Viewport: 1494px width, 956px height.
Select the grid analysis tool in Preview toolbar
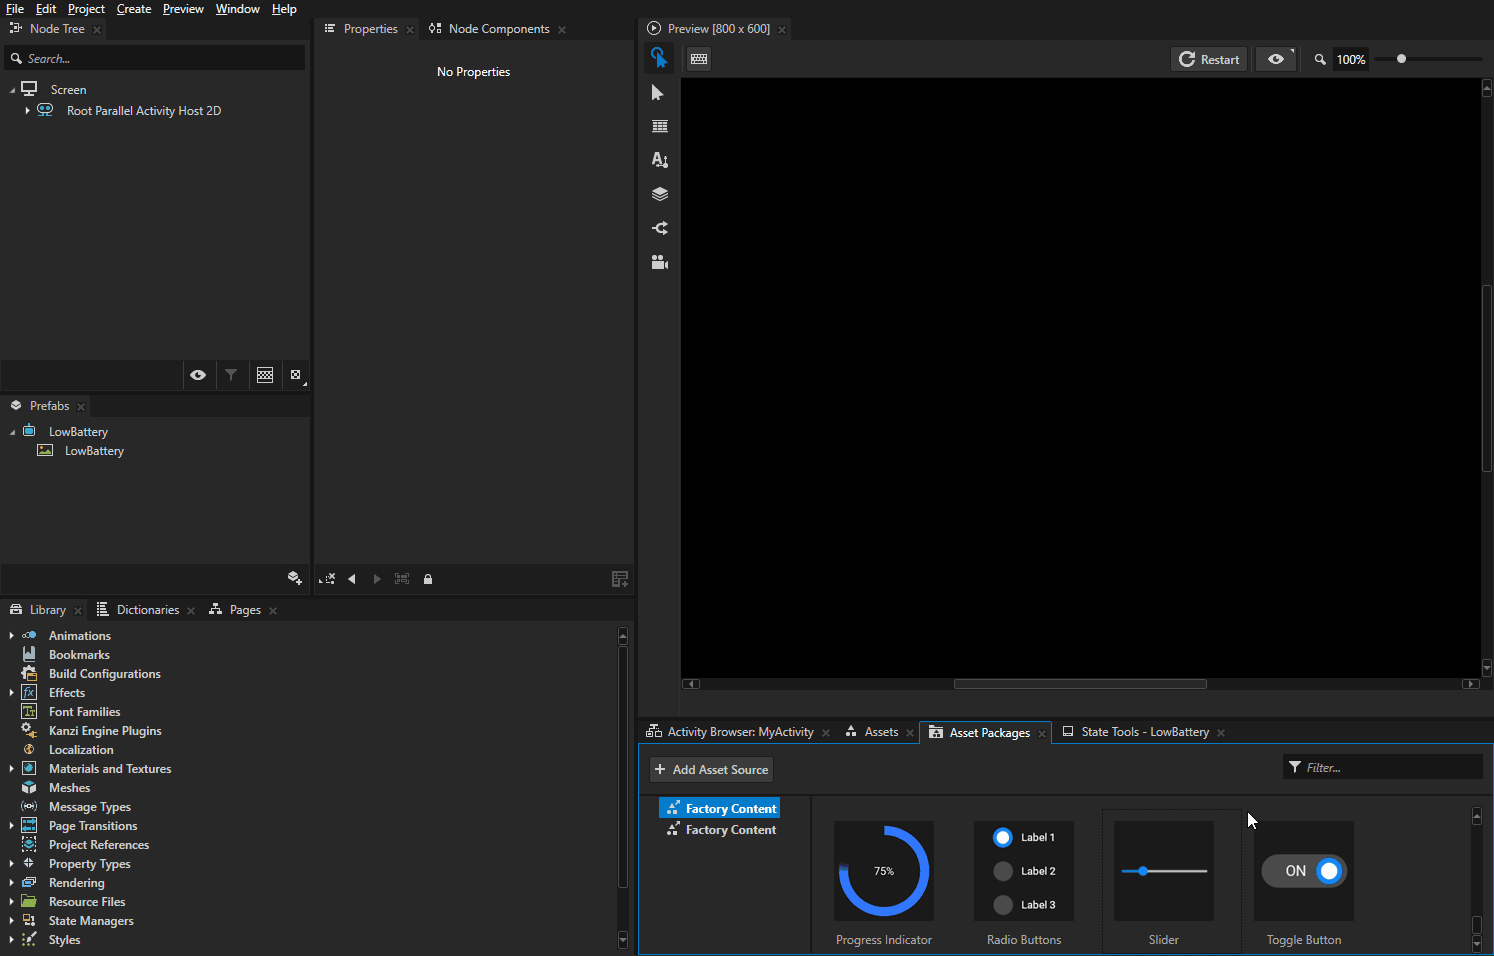[659, 126]
